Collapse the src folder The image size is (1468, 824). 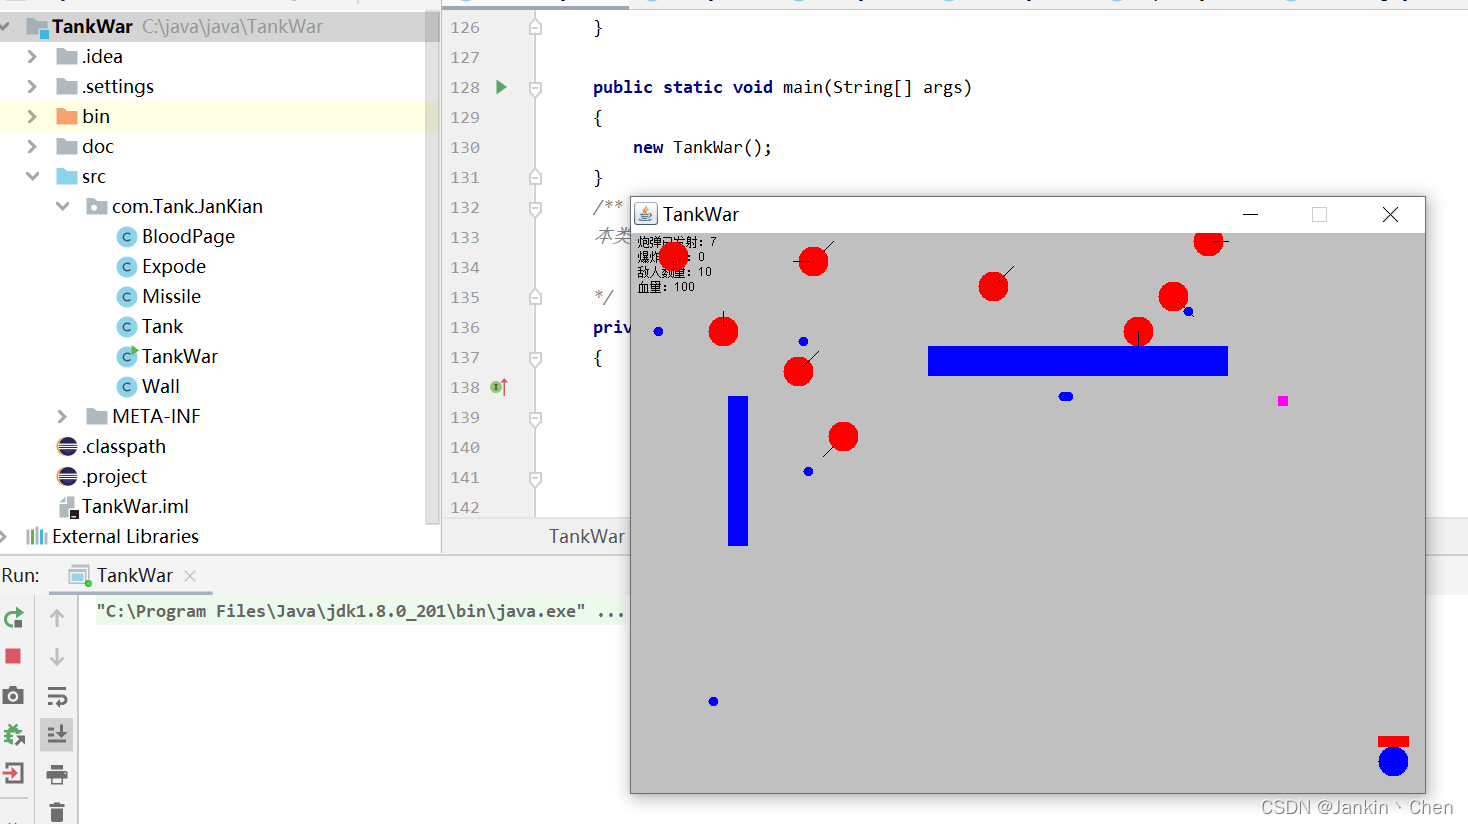click(32, 176)
